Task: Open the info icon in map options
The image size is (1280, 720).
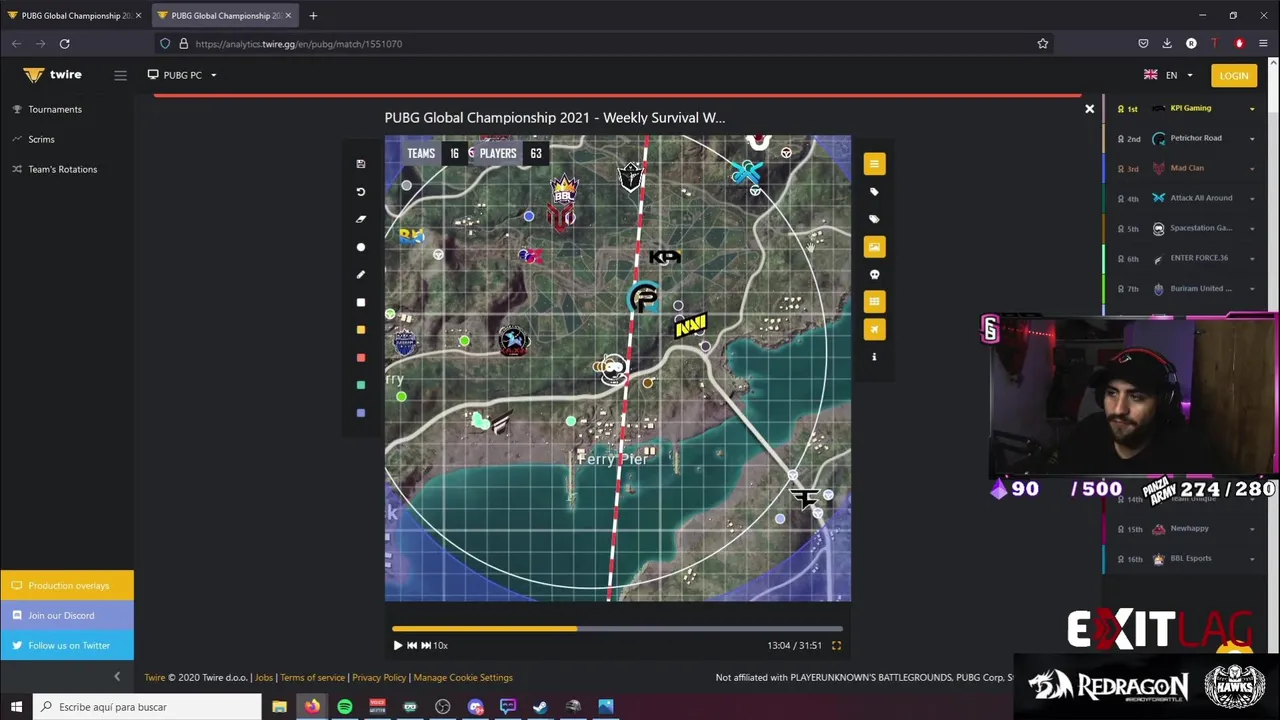Action: [x=874, y=357]
